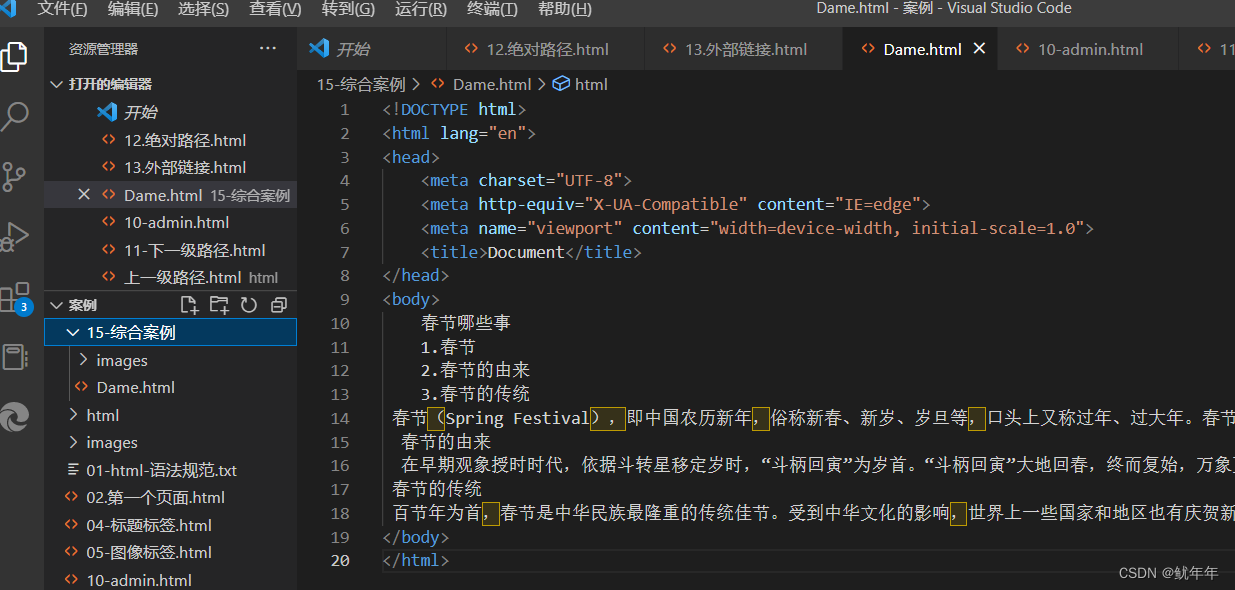Click 15-综合案例 breadcrumb segment
1235x590 pixels.
(361, 84)
